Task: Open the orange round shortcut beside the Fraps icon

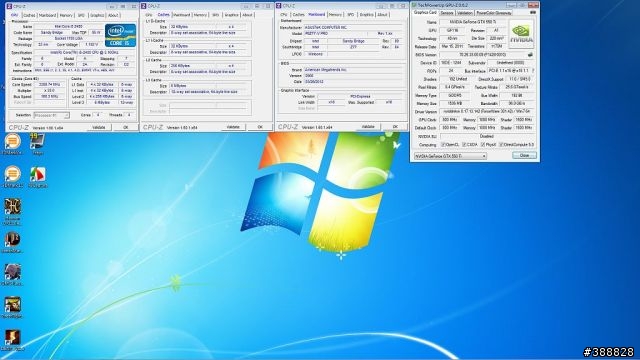Action: point(12,141)
